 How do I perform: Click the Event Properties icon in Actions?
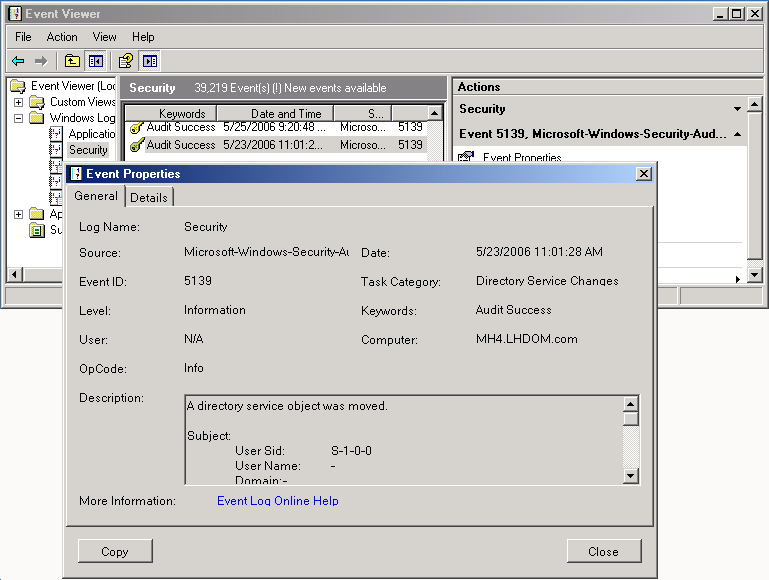point(466,157)
